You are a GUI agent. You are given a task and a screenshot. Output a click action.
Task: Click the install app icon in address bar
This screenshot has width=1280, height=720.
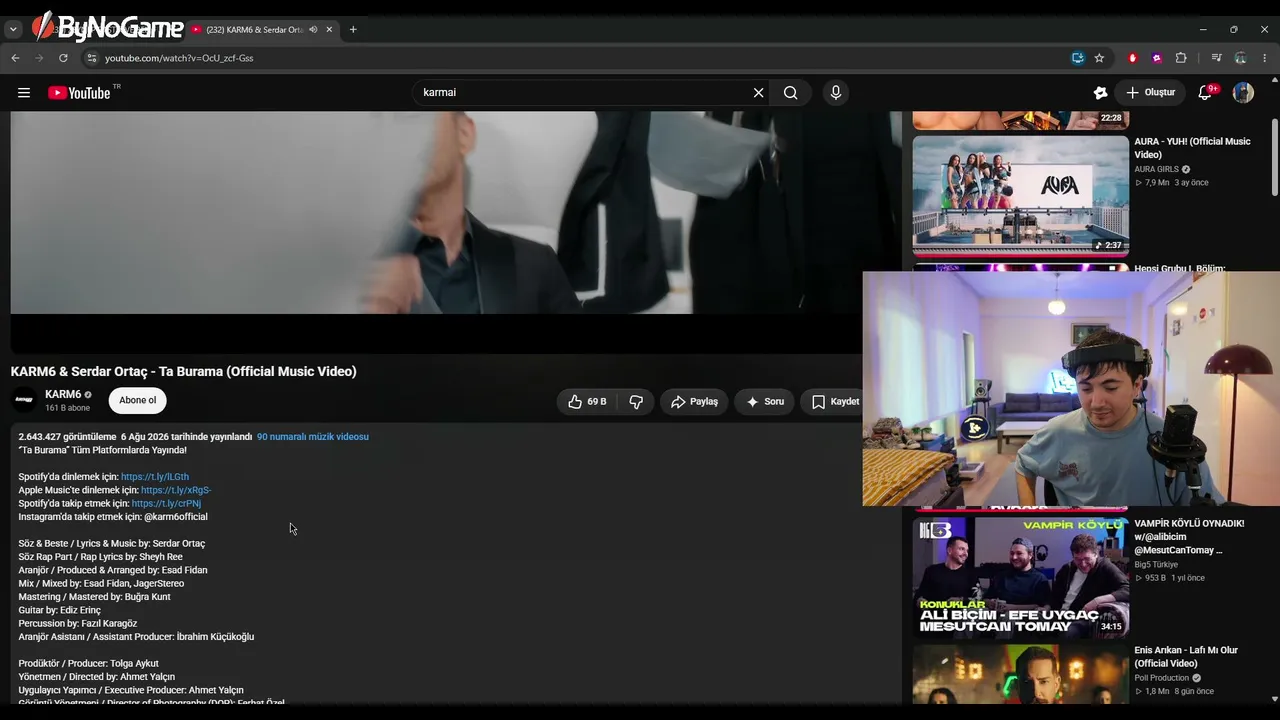(1077, 58)
